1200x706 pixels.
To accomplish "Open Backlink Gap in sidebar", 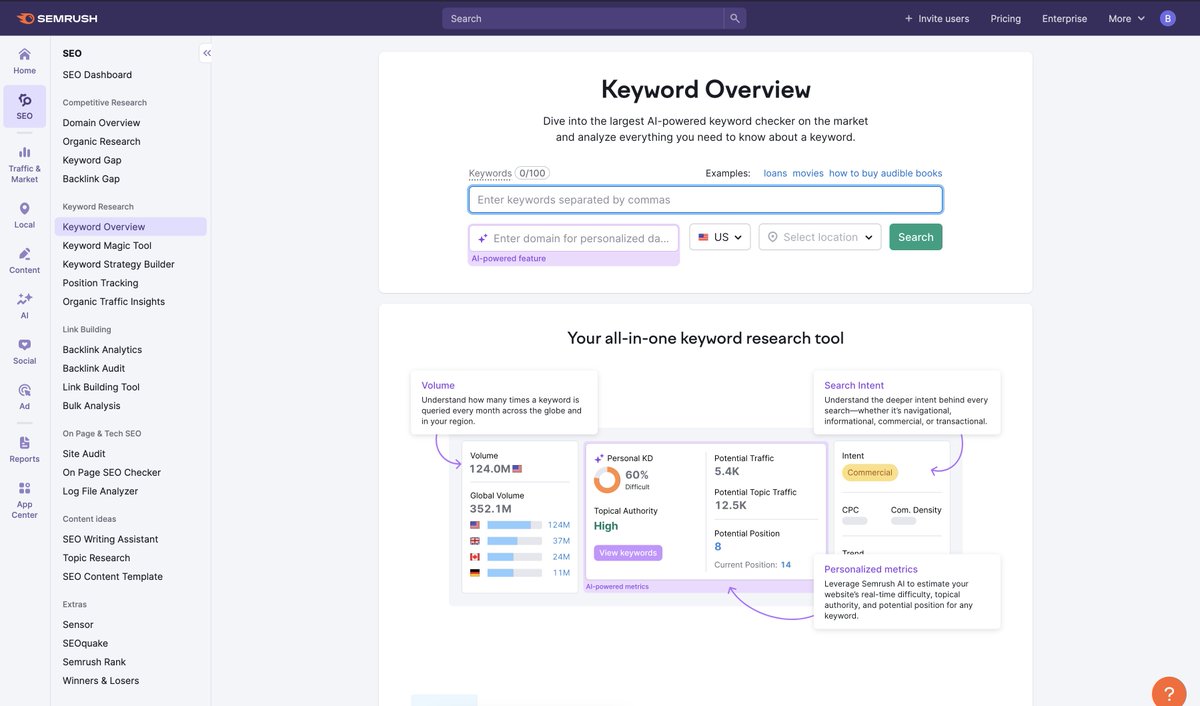I will pos(91,179).
